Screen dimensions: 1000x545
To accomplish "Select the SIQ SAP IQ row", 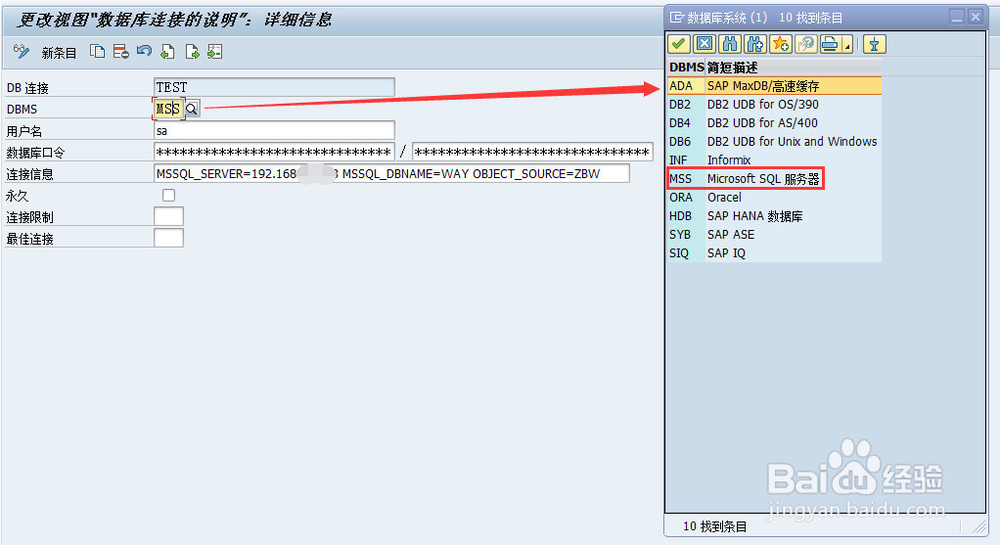I will point(774,253).
